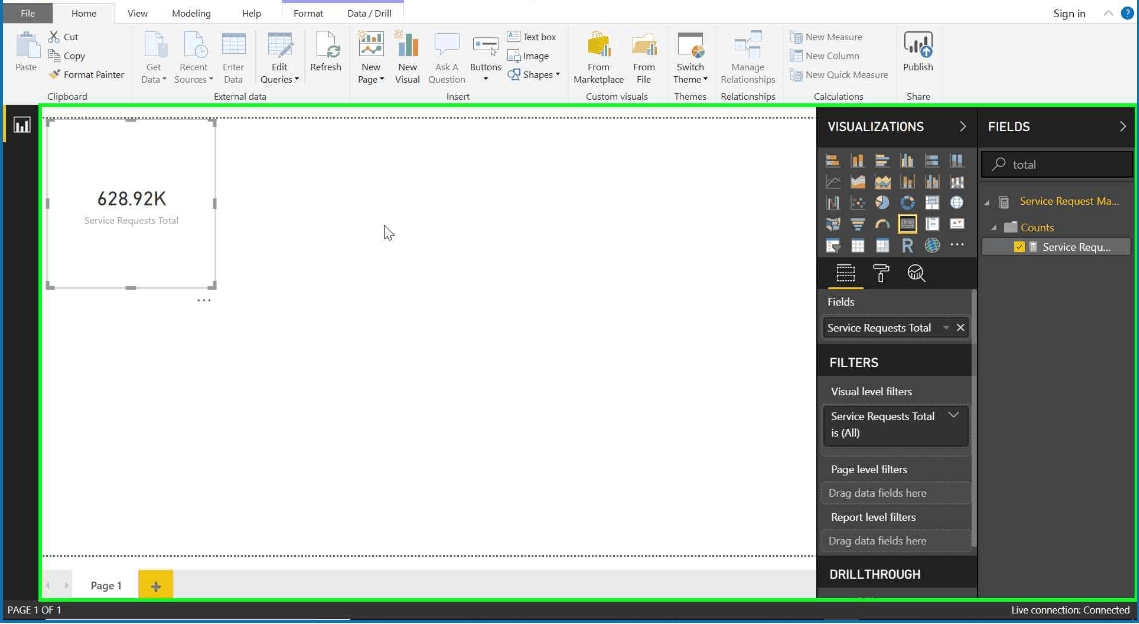Click the highlighted Card visualization icon
Image resolution: width=1139 pixels, height=624 pixels.
point(907,224)
